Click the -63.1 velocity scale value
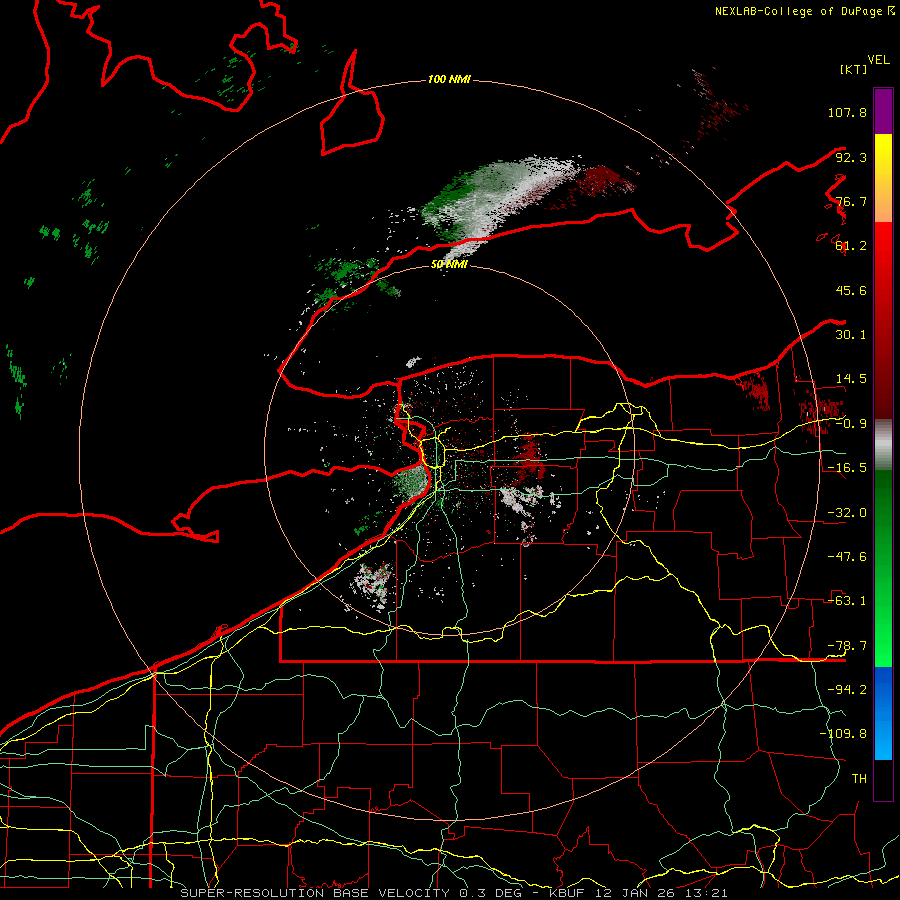 (847, 601)
